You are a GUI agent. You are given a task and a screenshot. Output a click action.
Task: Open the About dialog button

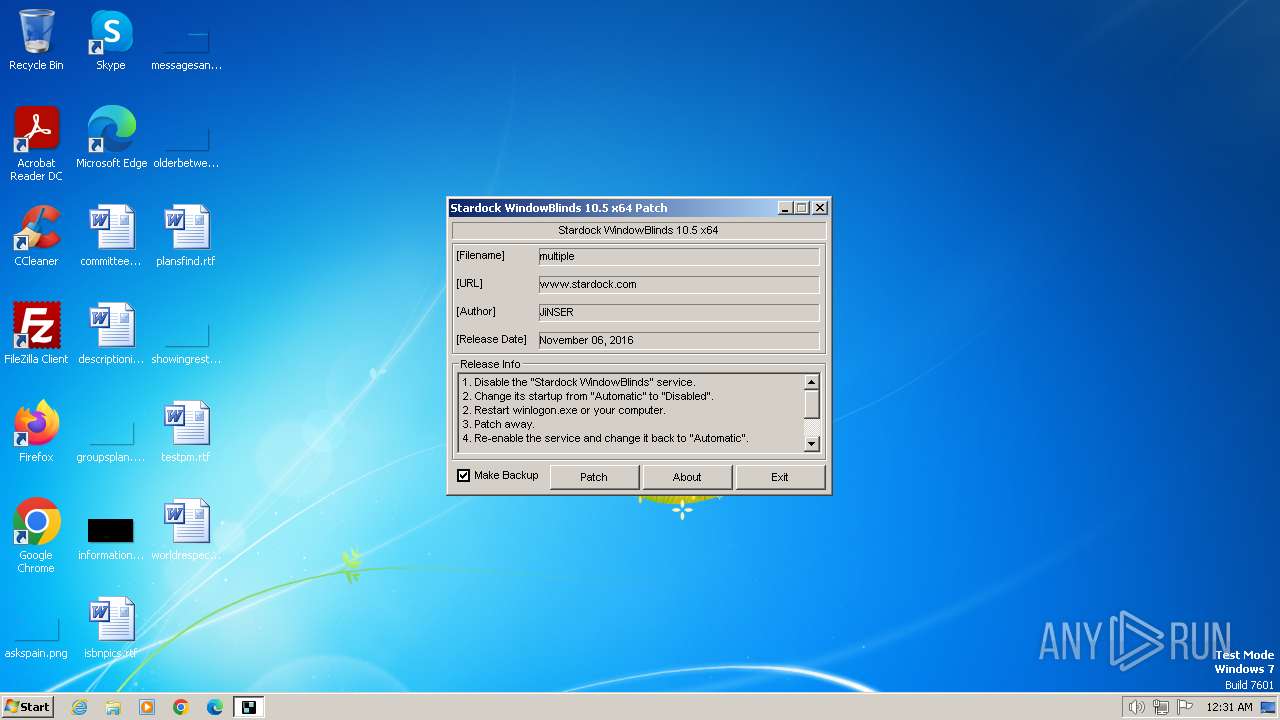[687, 477]
